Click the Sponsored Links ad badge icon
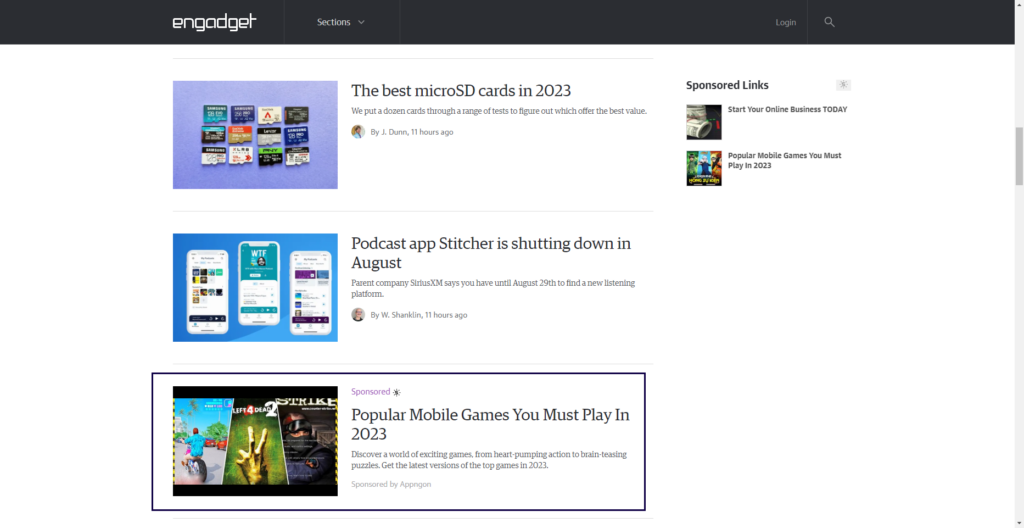The height and width of the screenshot is (528, 1024). [843, 85]
